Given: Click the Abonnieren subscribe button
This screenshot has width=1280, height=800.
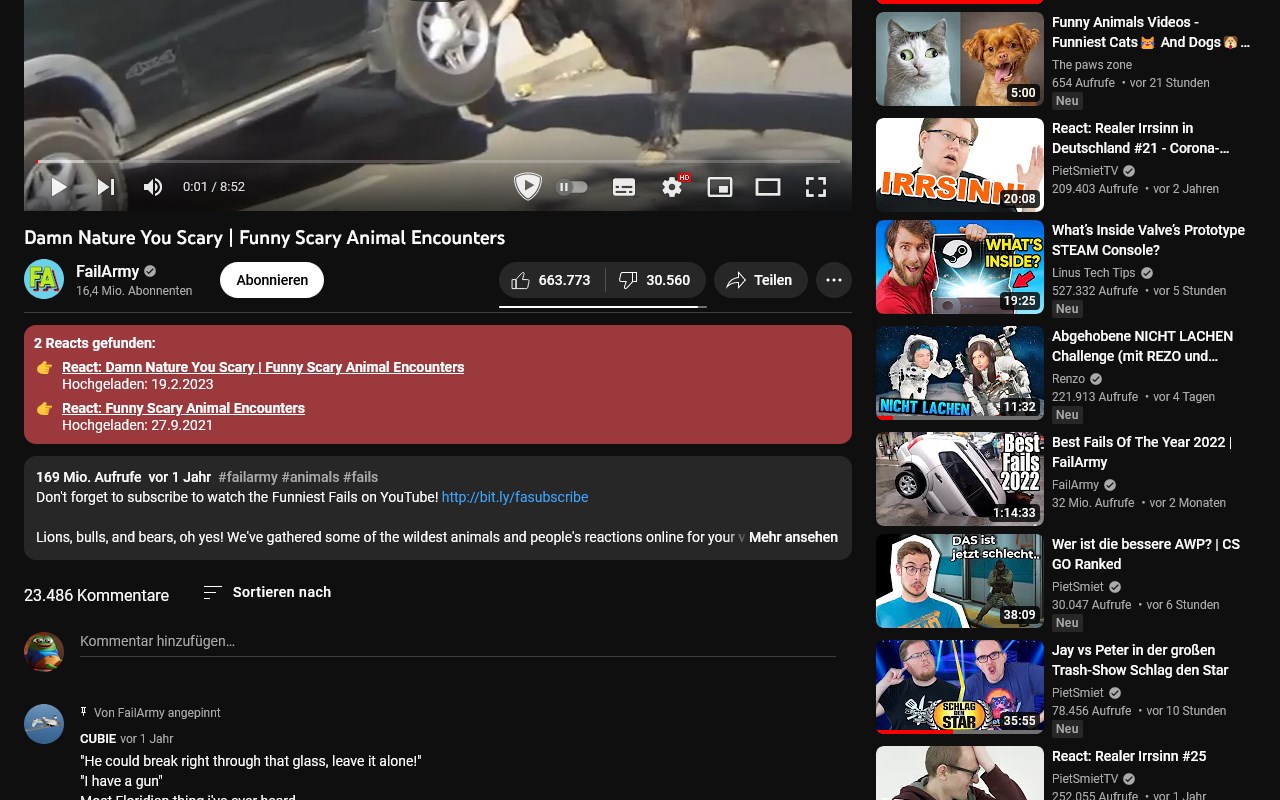Looking at the screenshot, I should [x=272, y=280].
